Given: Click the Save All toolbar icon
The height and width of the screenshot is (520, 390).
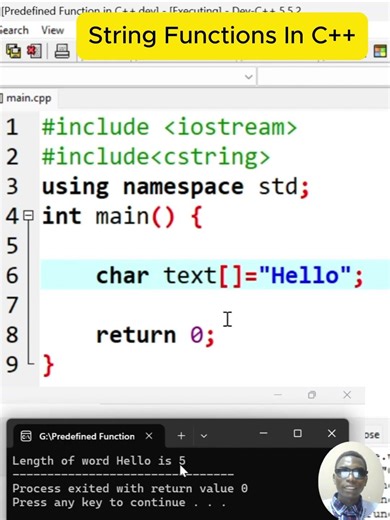Looking at the screenshot, I should point(13,51).
